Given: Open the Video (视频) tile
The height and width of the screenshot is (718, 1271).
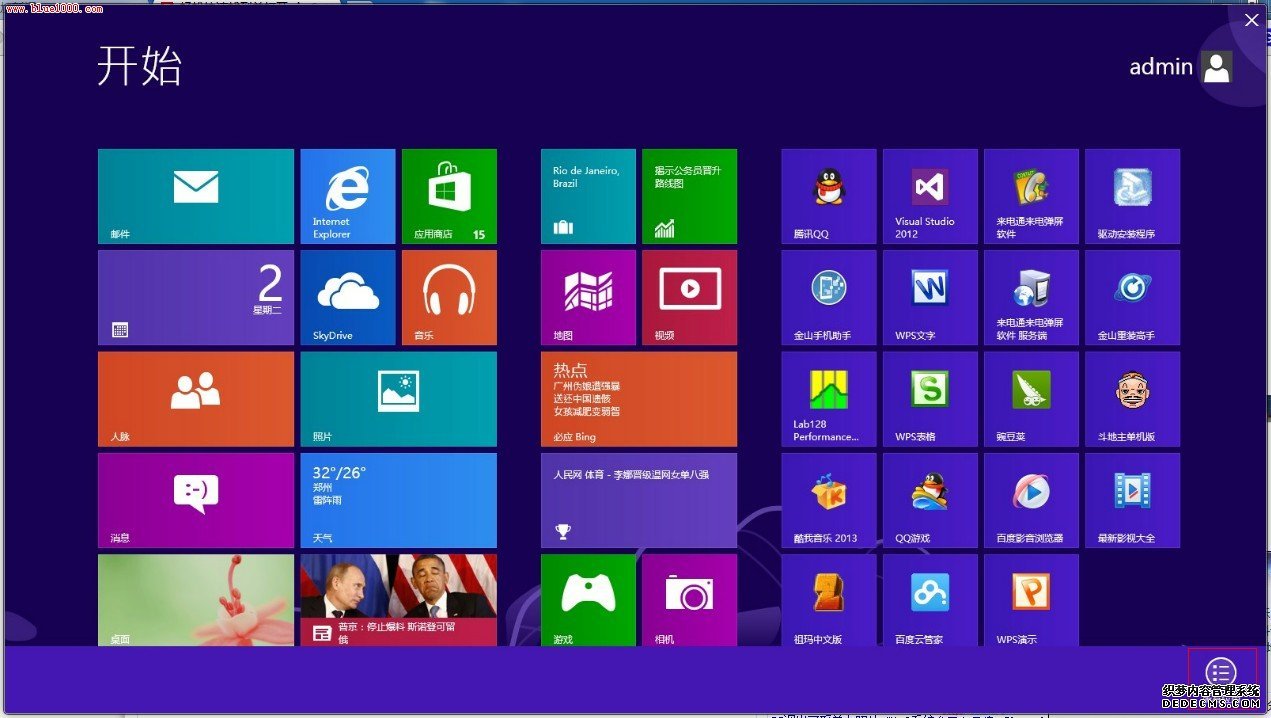Looking at the screenshot, I should 689,297.
